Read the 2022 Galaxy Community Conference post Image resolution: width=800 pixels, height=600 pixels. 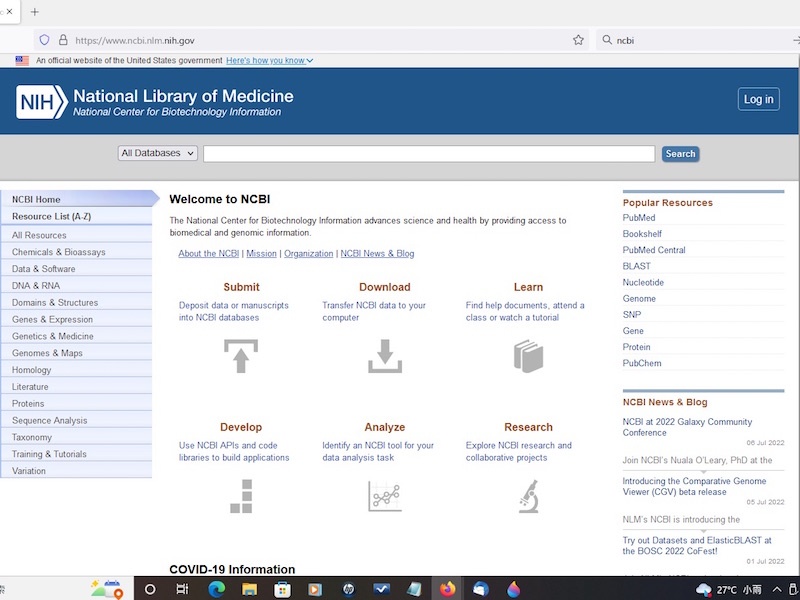click(x=687, y=427)
